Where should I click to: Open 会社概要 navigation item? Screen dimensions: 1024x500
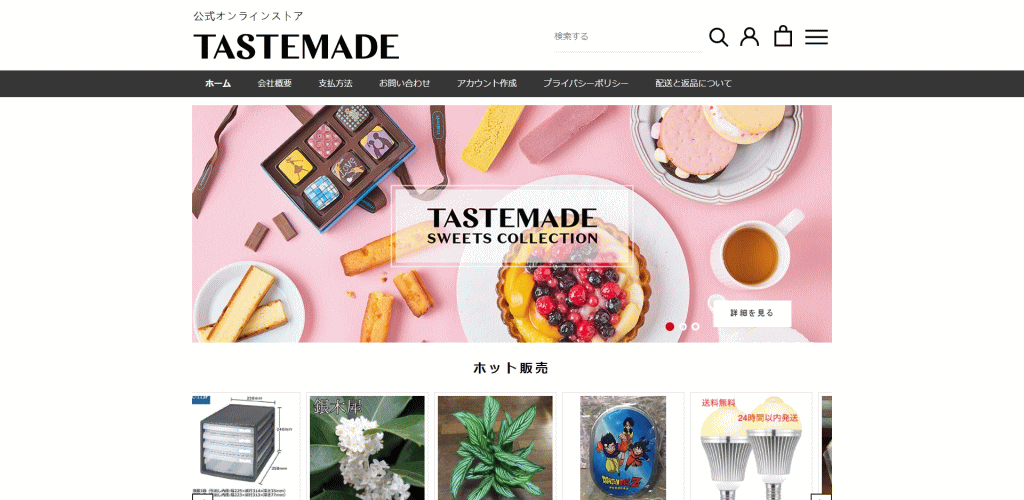(274, 84)
